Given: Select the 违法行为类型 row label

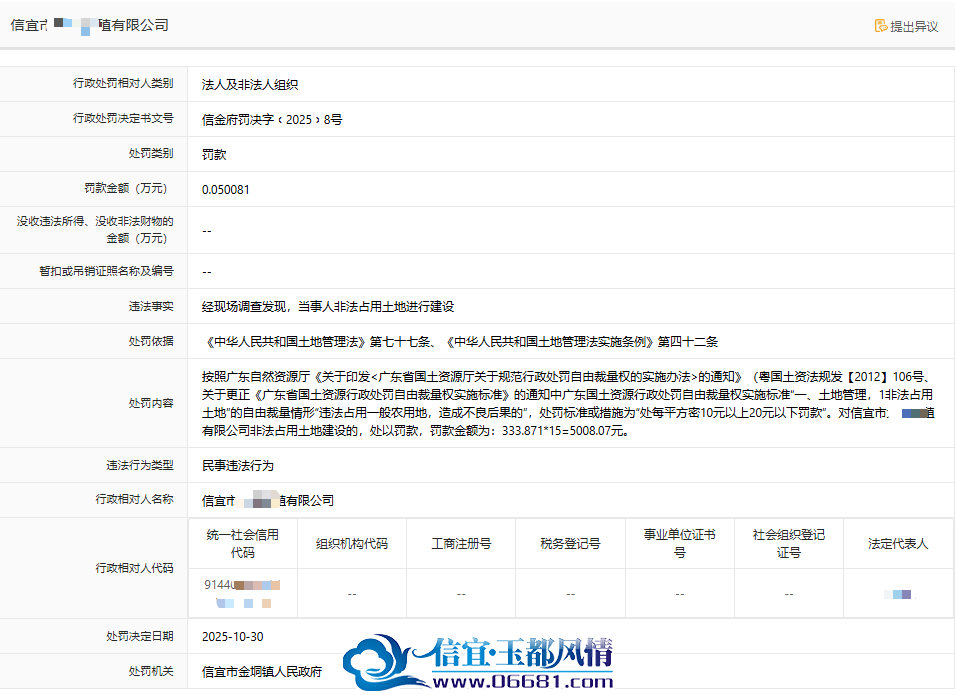Looking at the screenshot, I should [140, 465].
